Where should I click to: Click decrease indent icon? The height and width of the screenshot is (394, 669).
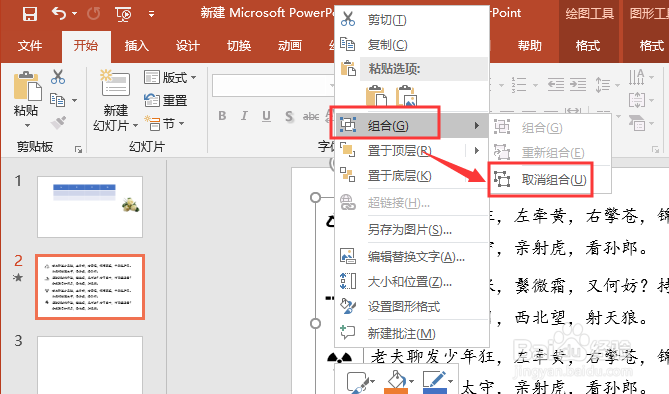coord(556,85)
